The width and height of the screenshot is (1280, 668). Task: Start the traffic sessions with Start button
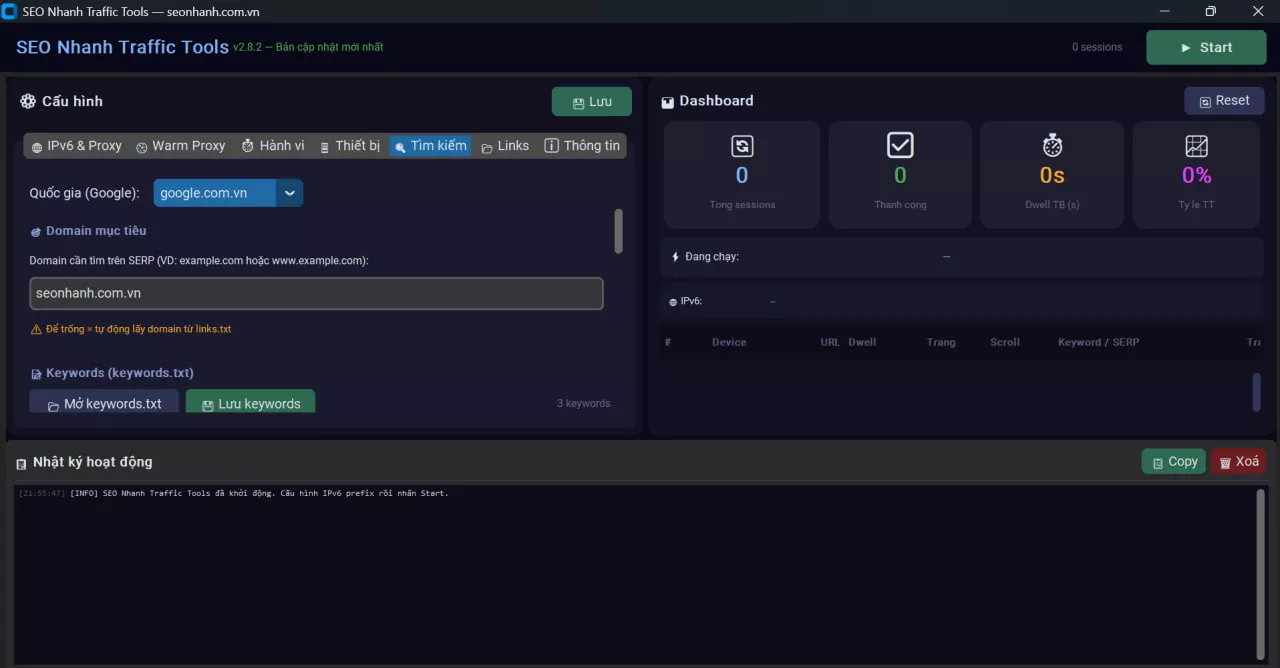(x=1206, y=47)
